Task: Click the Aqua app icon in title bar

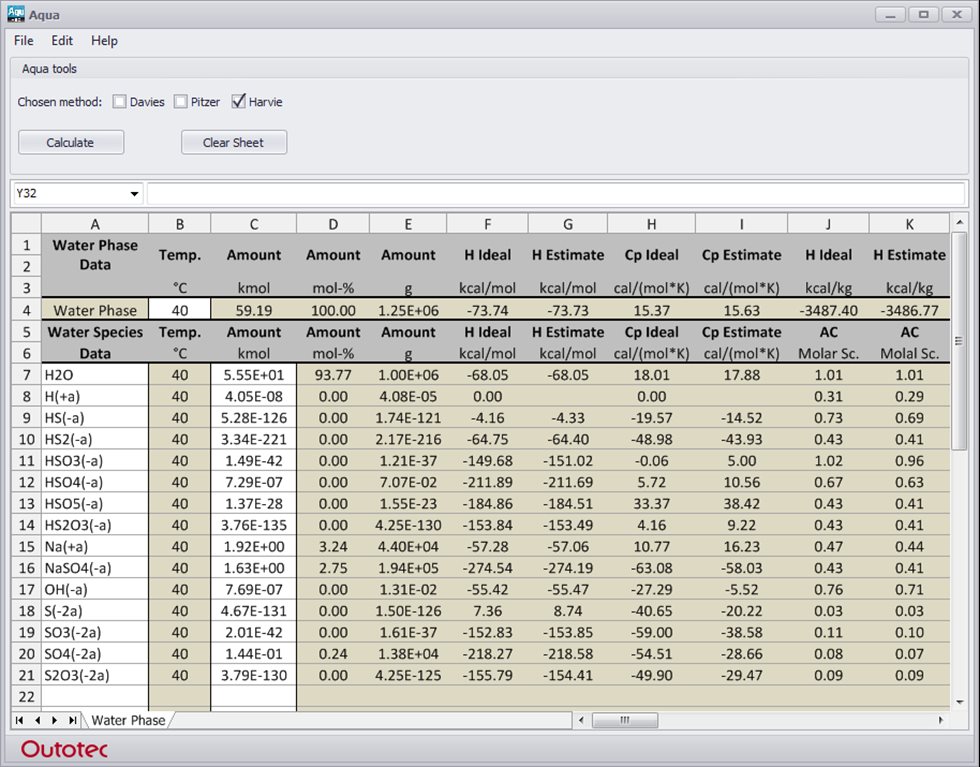Action: click(16, 15)
